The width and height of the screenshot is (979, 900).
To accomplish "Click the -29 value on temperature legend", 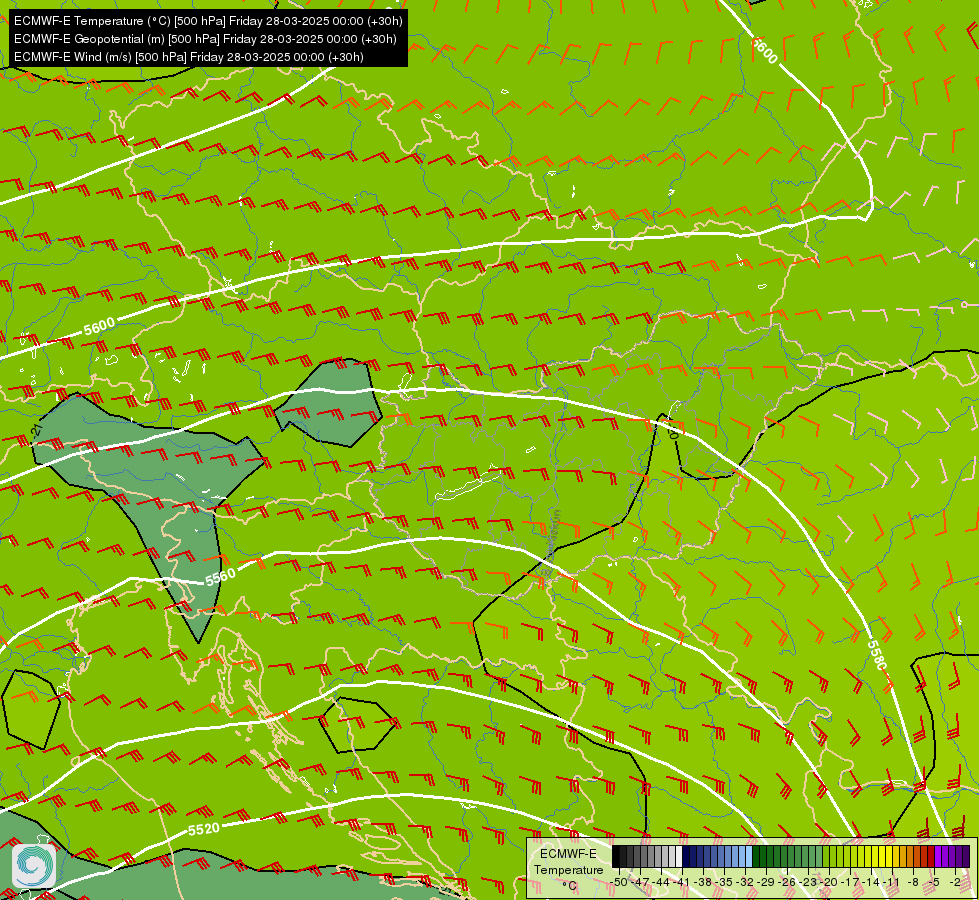I will click(x=766, y=882).
